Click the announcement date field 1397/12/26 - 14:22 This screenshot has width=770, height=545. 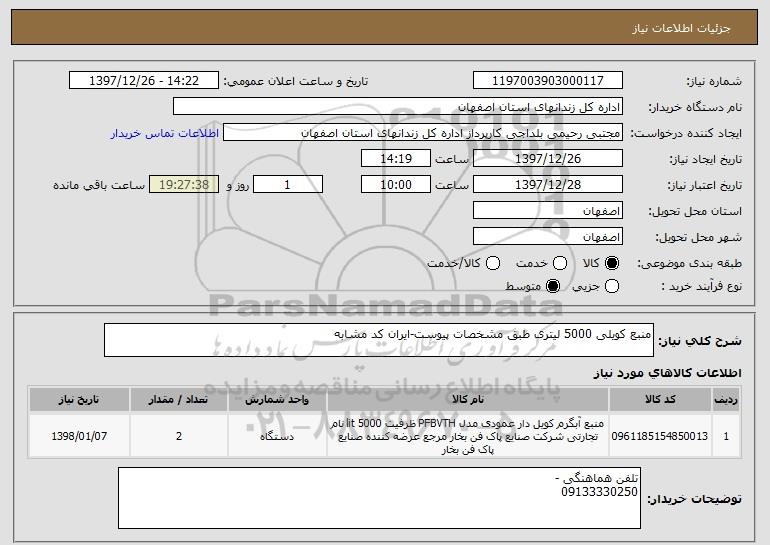[x=144, y=81]
